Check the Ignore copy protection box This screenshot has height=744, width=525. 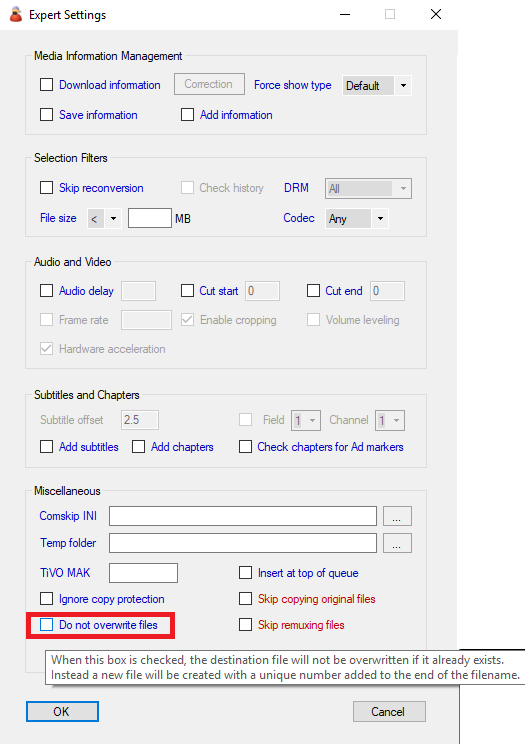(x=47, y=599)
